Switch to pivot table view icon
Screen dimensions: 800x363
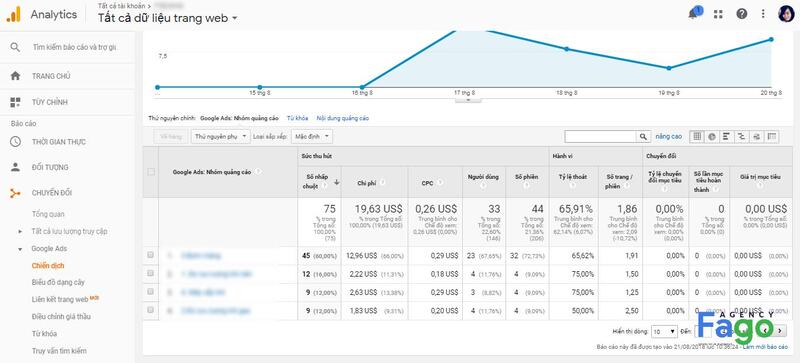pos(771,136)
